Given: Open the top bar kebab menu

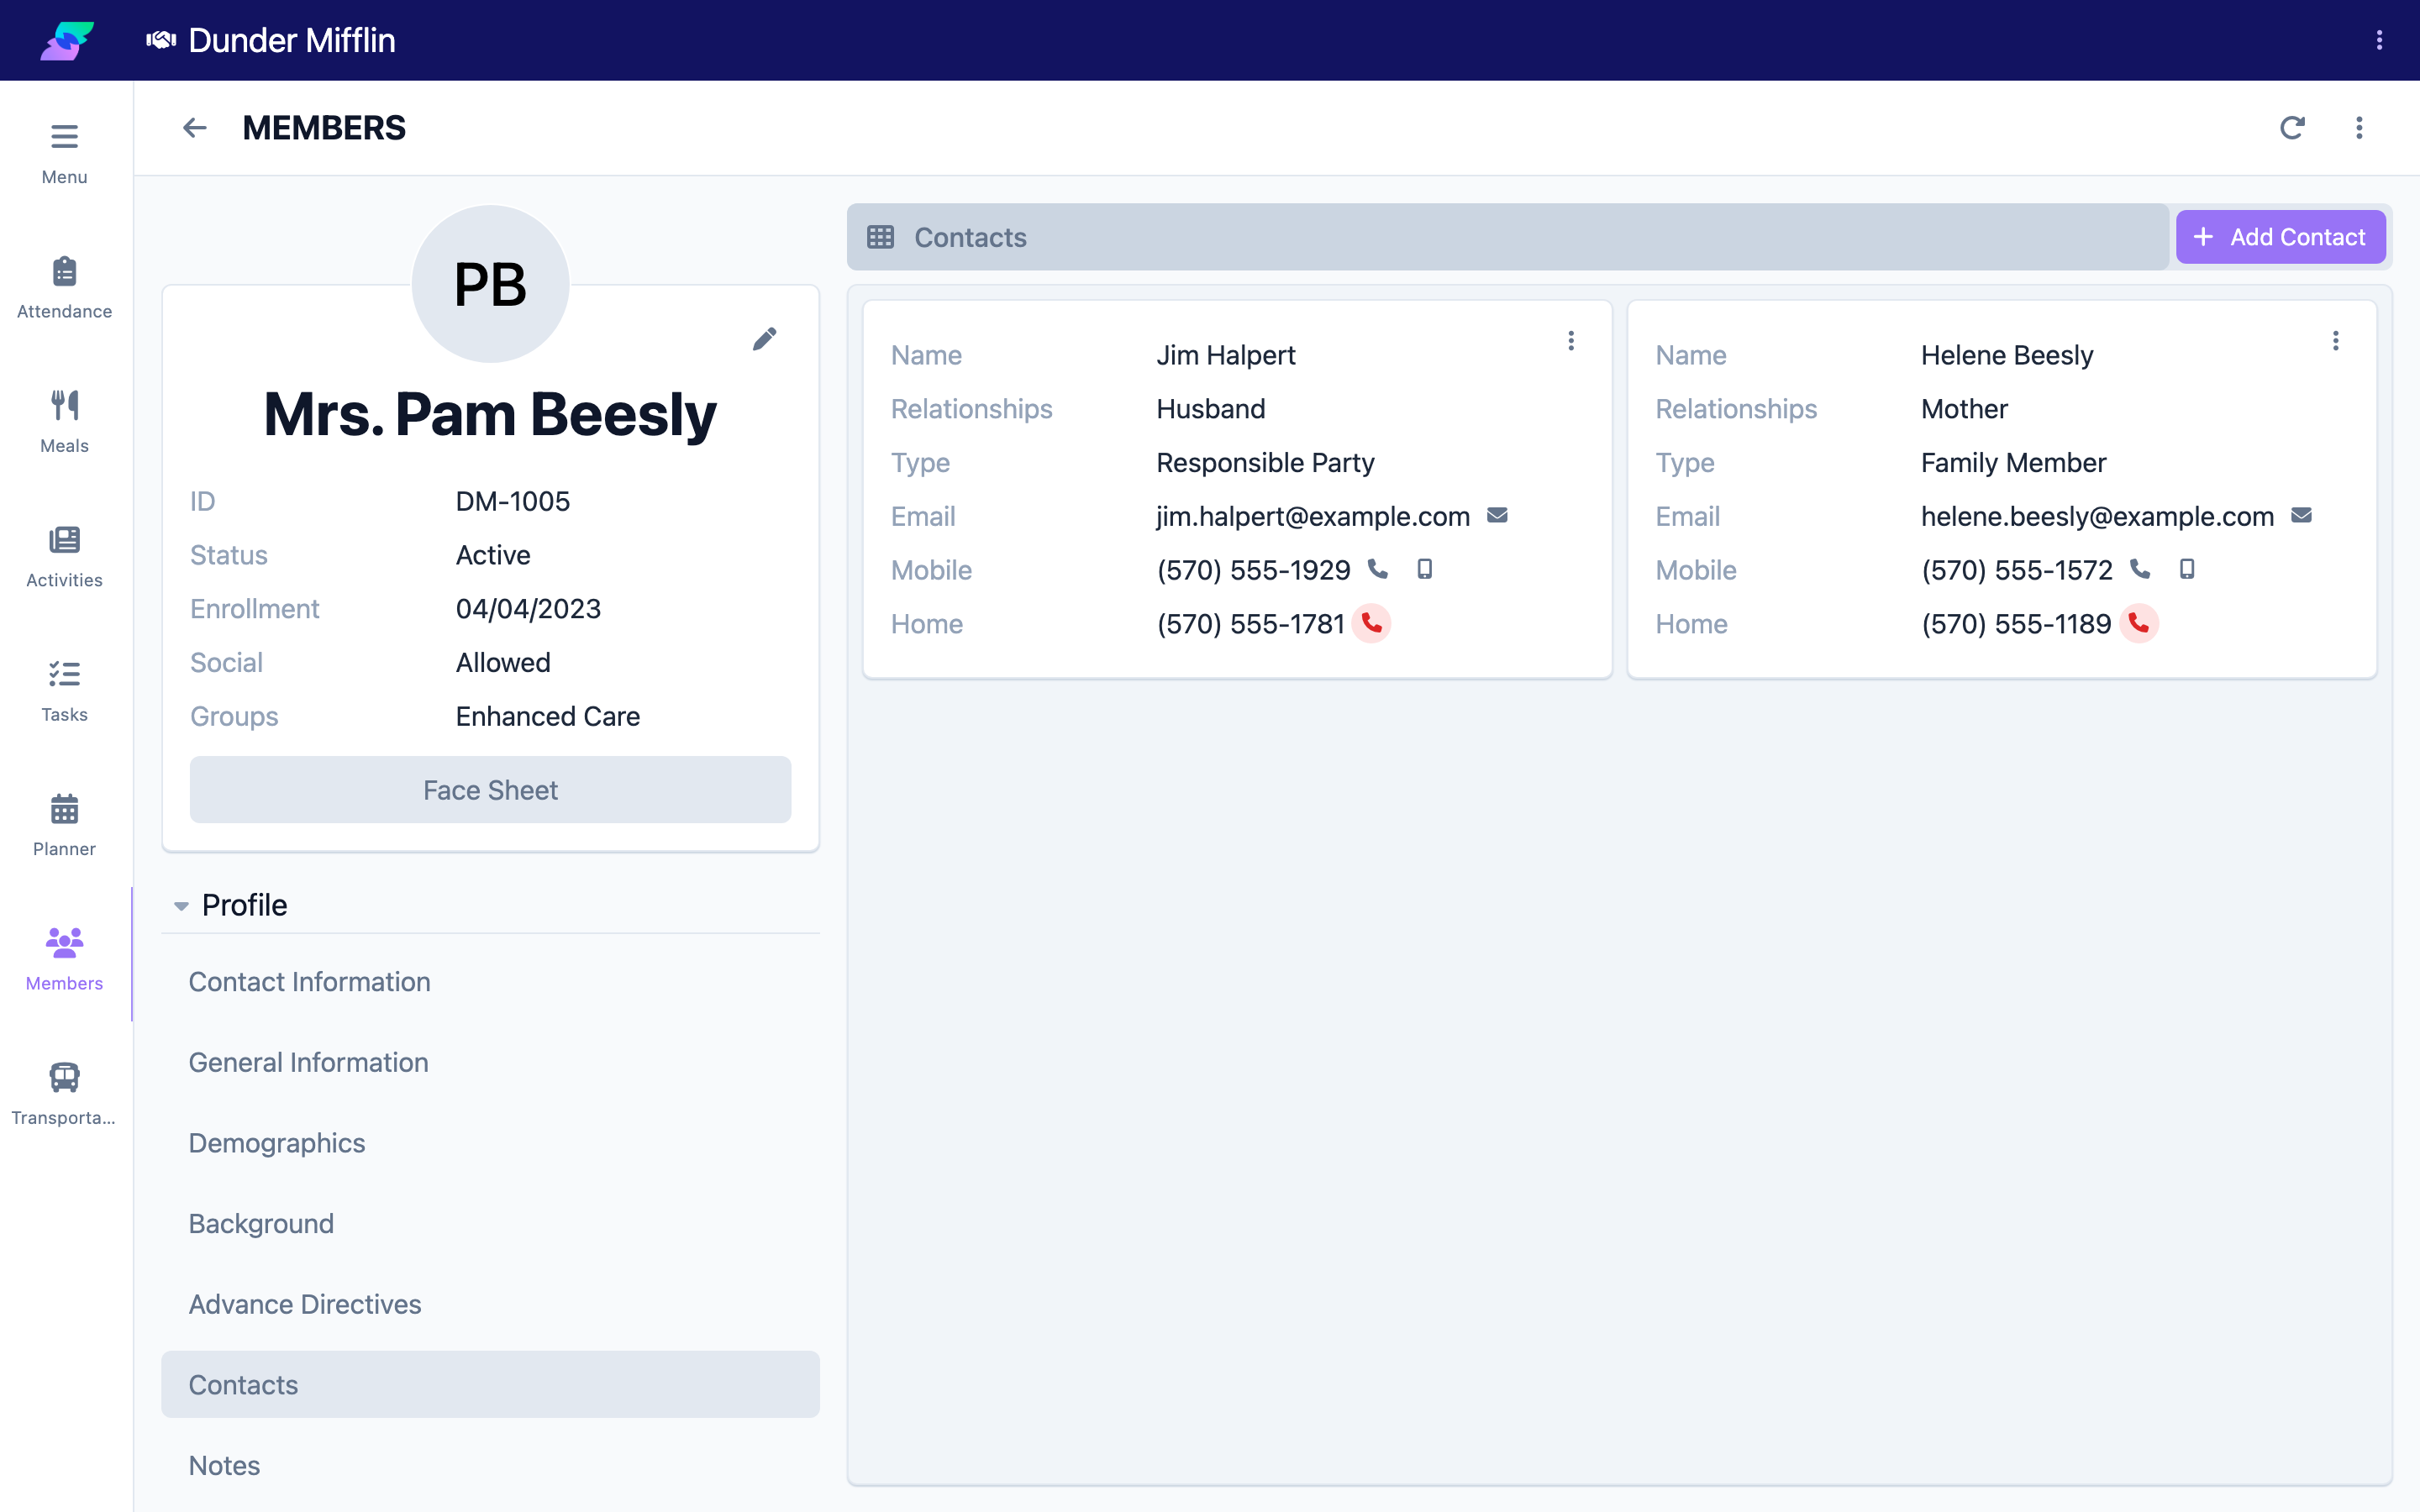Looking at the screenshot, I should click(x=2379, y=40).
